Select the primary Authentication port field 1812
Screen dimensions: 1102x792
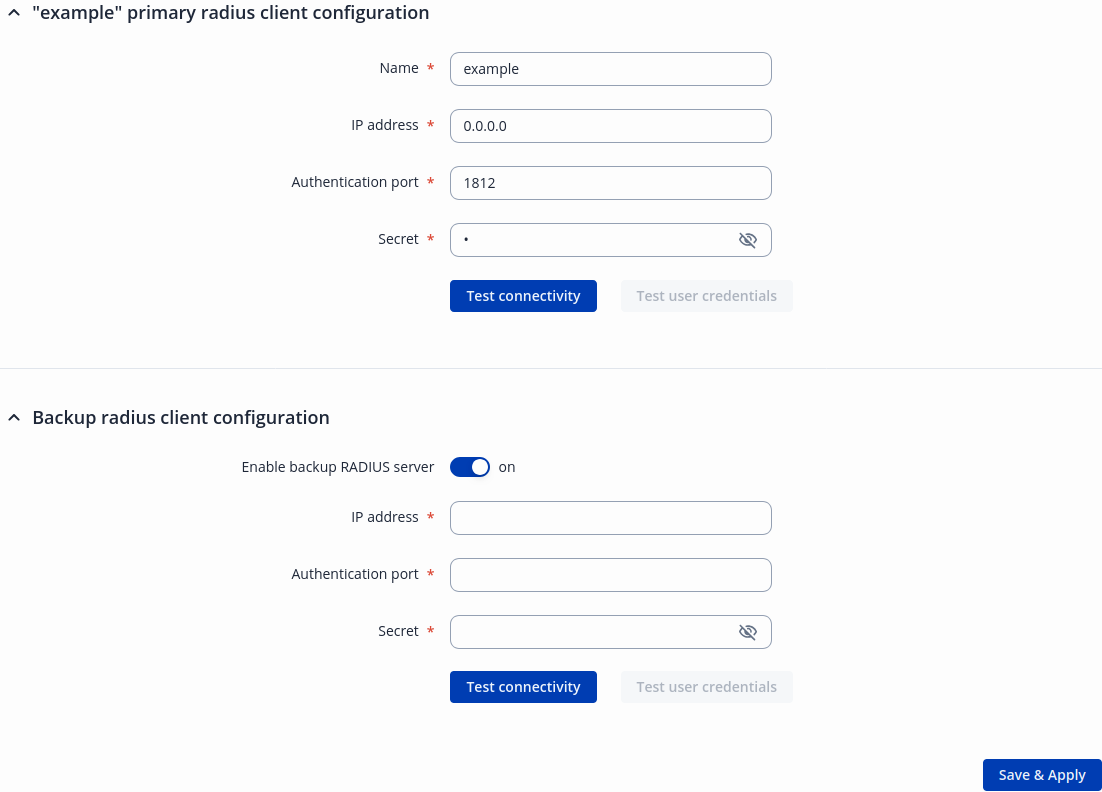[x=610, y=183]
